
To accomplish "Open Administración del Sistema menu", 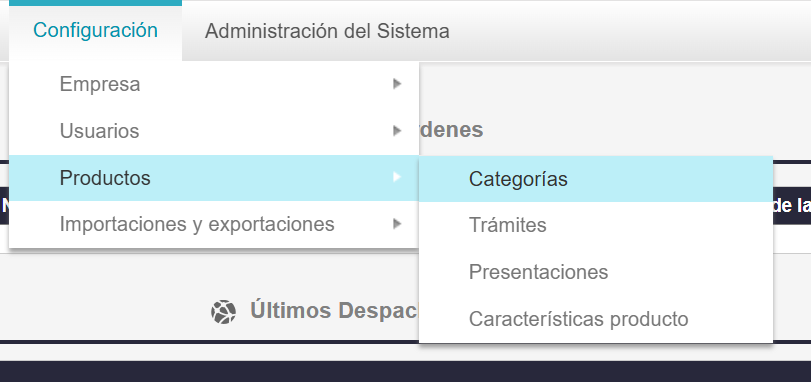I will [327, 31].
